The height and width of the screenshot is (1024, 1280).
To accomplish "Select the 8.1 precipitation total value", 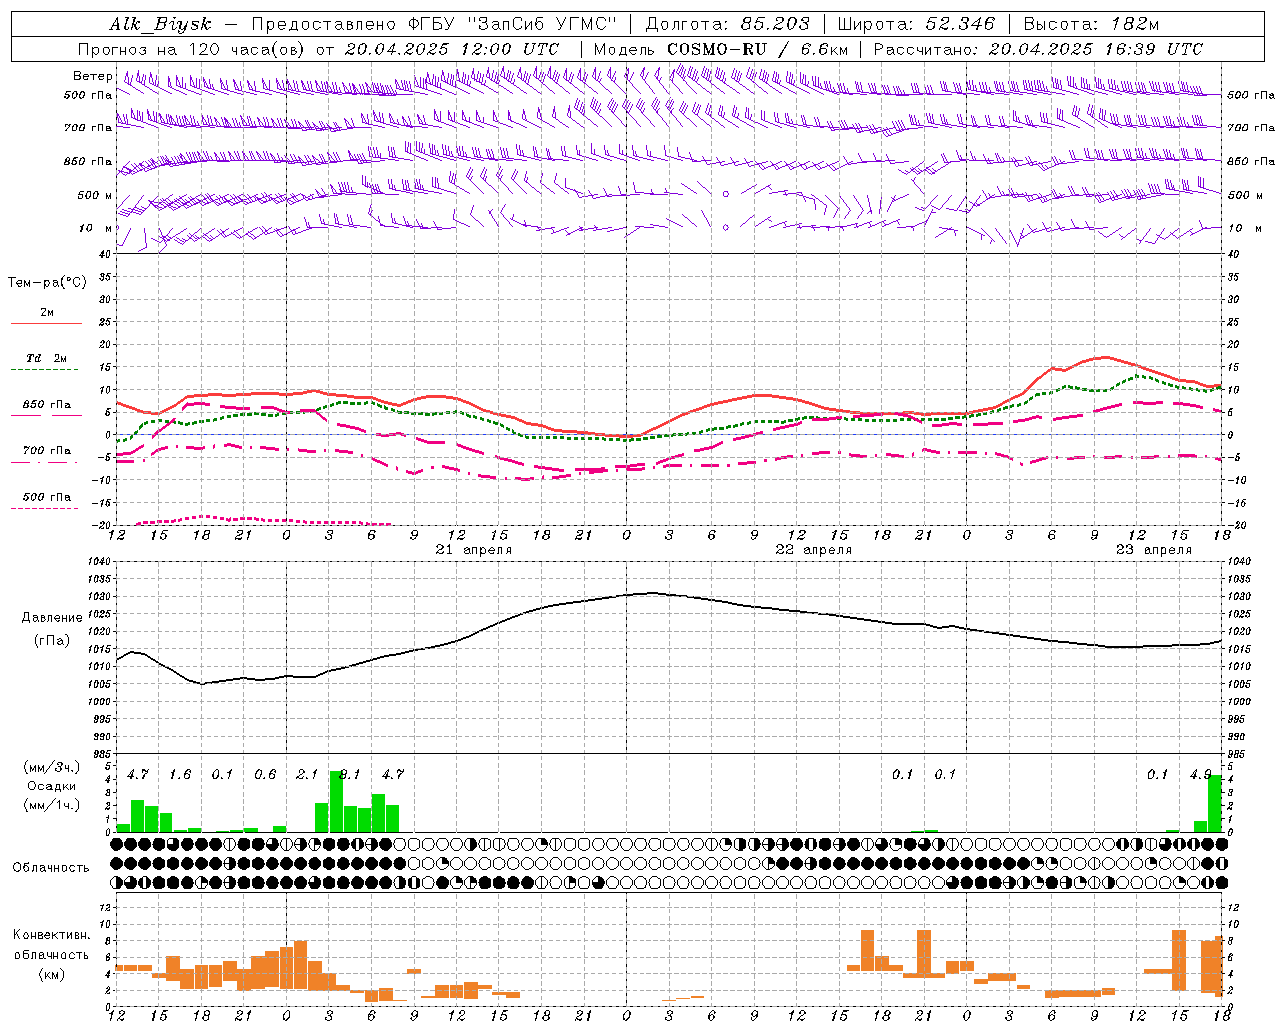I will (350, 774).
